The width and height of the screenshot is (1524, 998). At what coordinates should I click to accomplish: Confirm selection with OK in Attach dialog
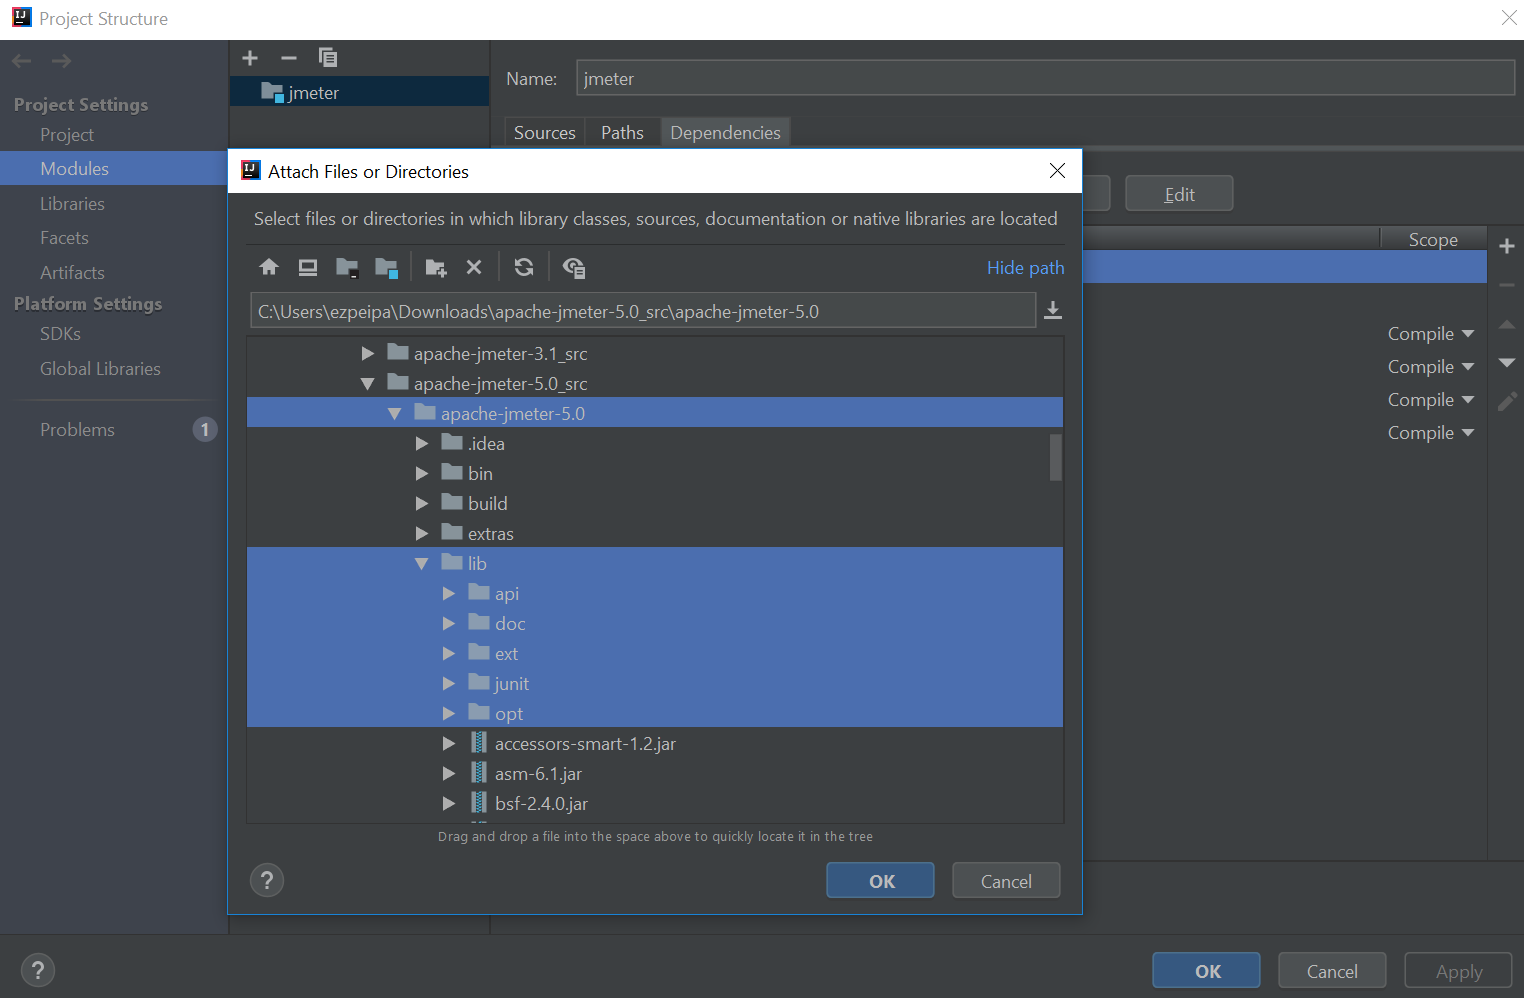(x=880, y=881)
